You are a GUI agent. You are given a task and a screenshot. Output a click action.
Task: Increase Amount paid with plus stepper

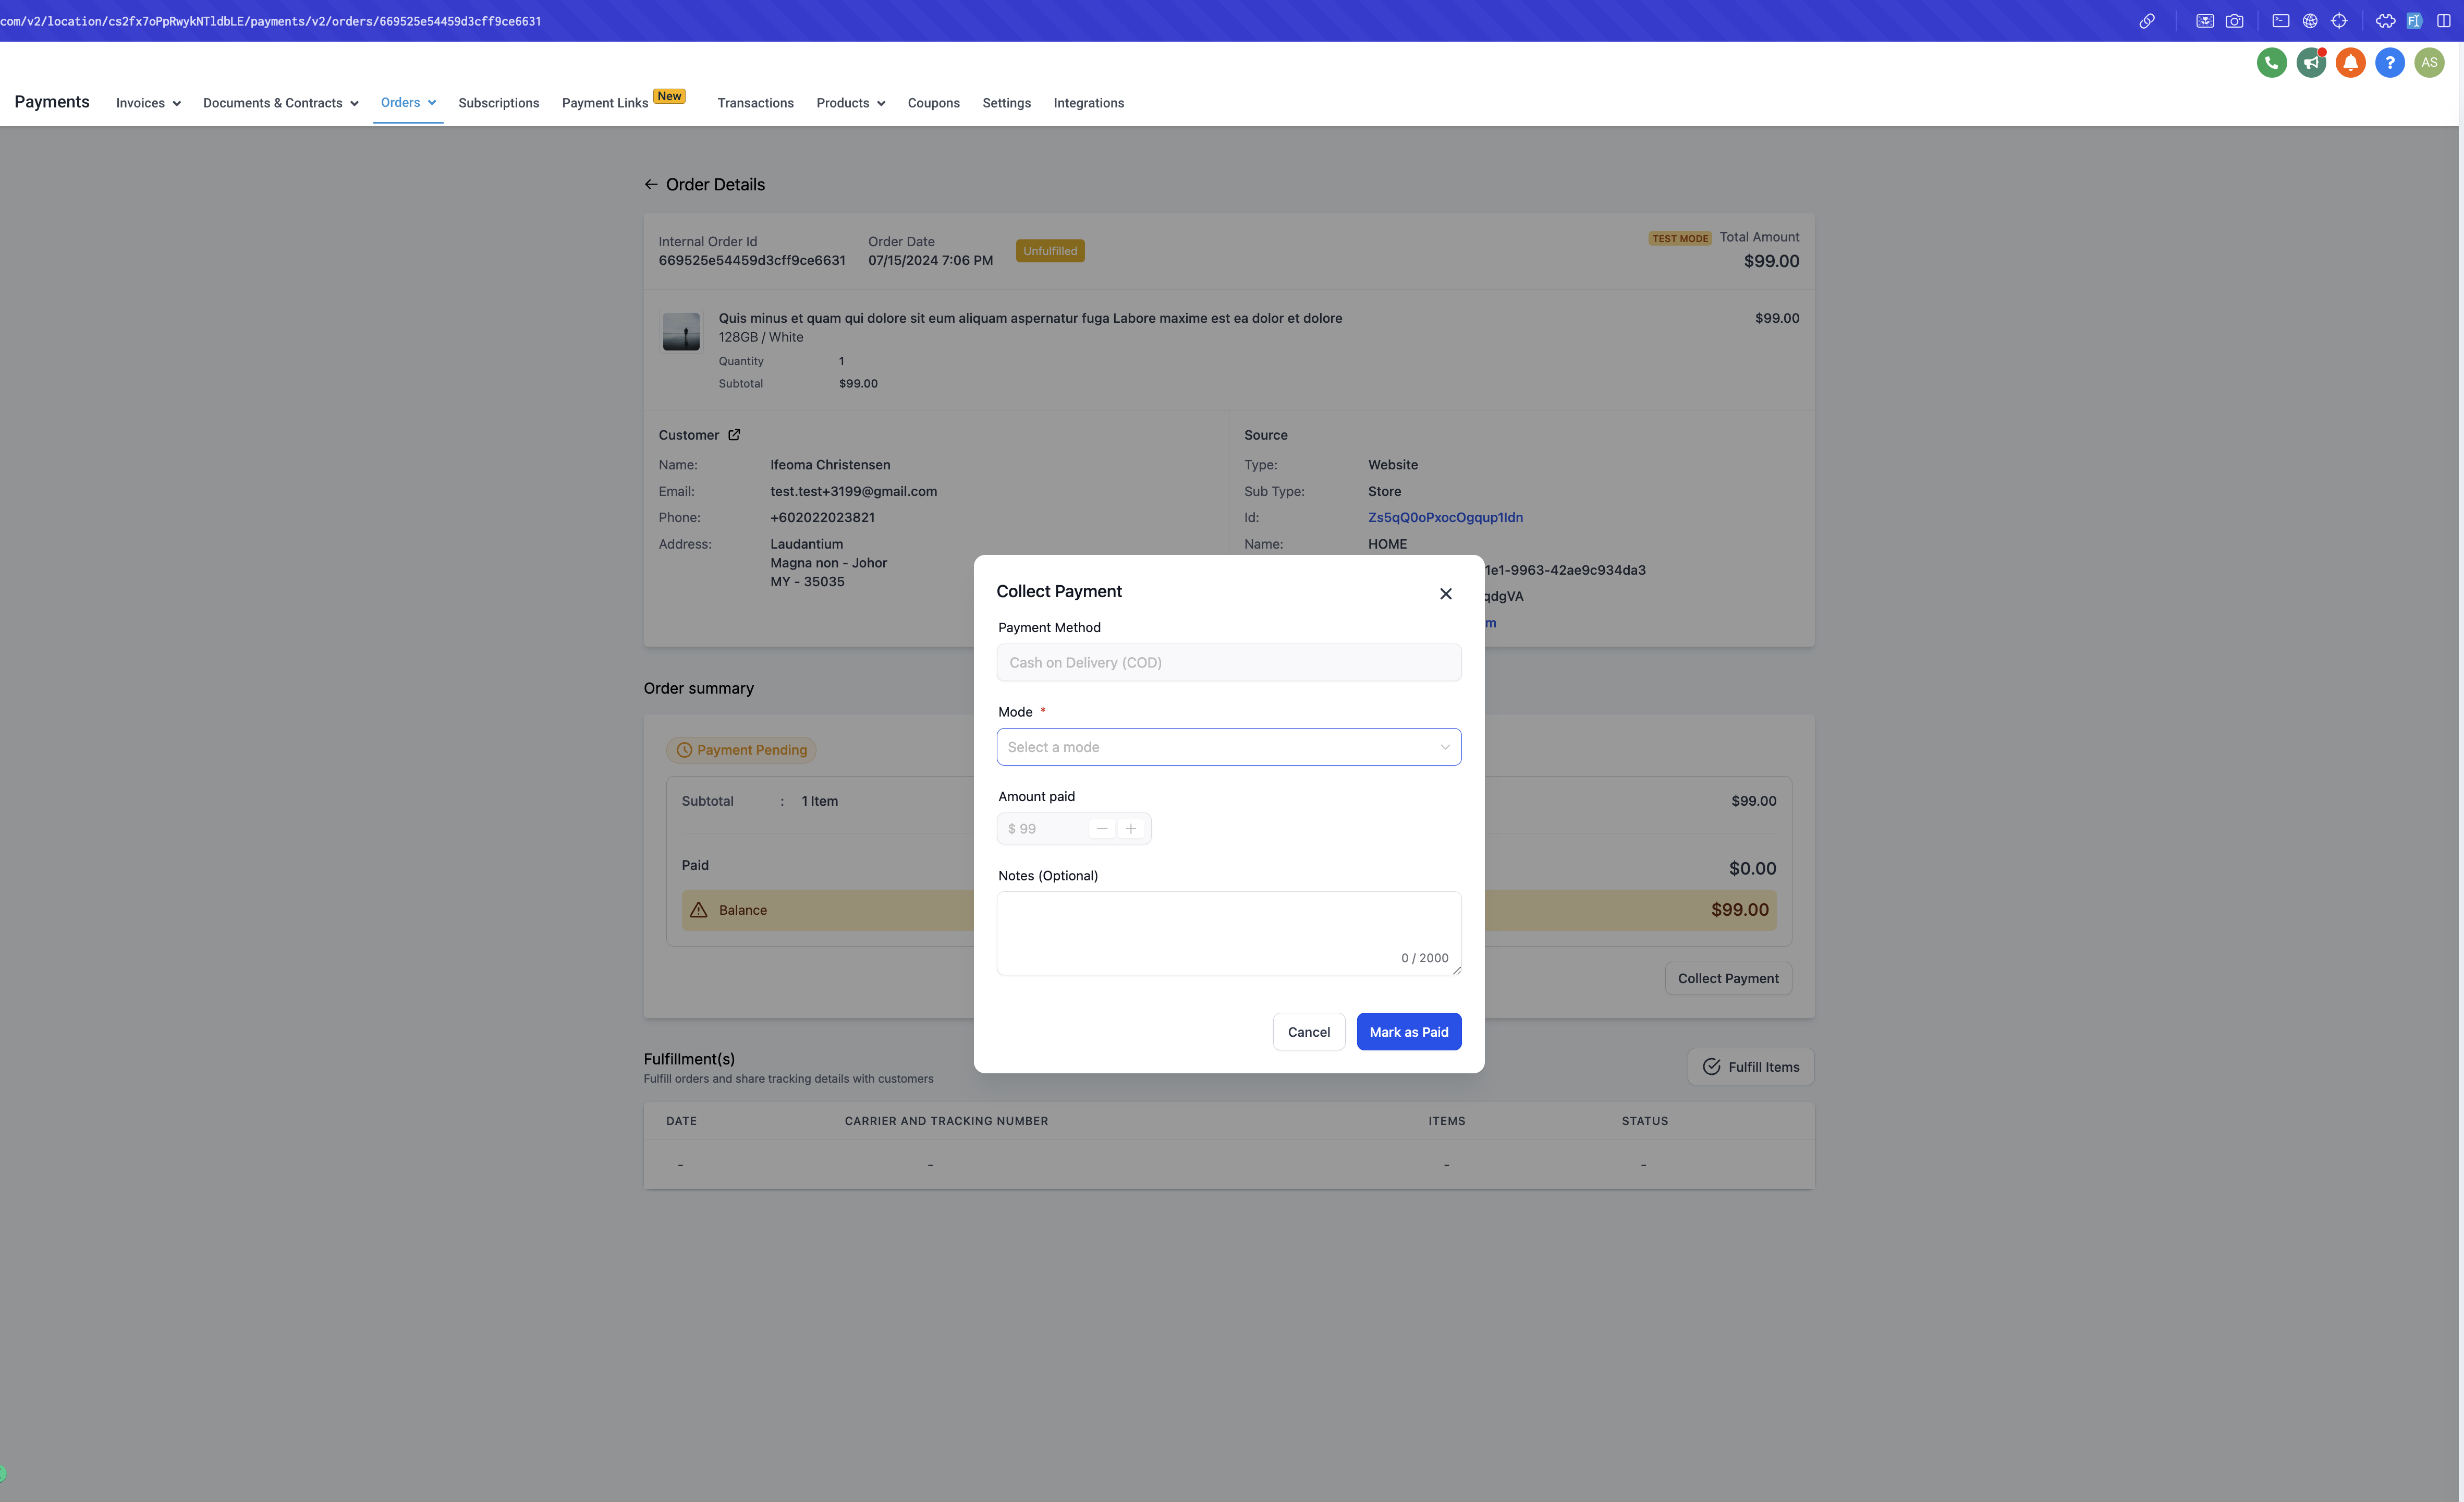coord(1131,829)
